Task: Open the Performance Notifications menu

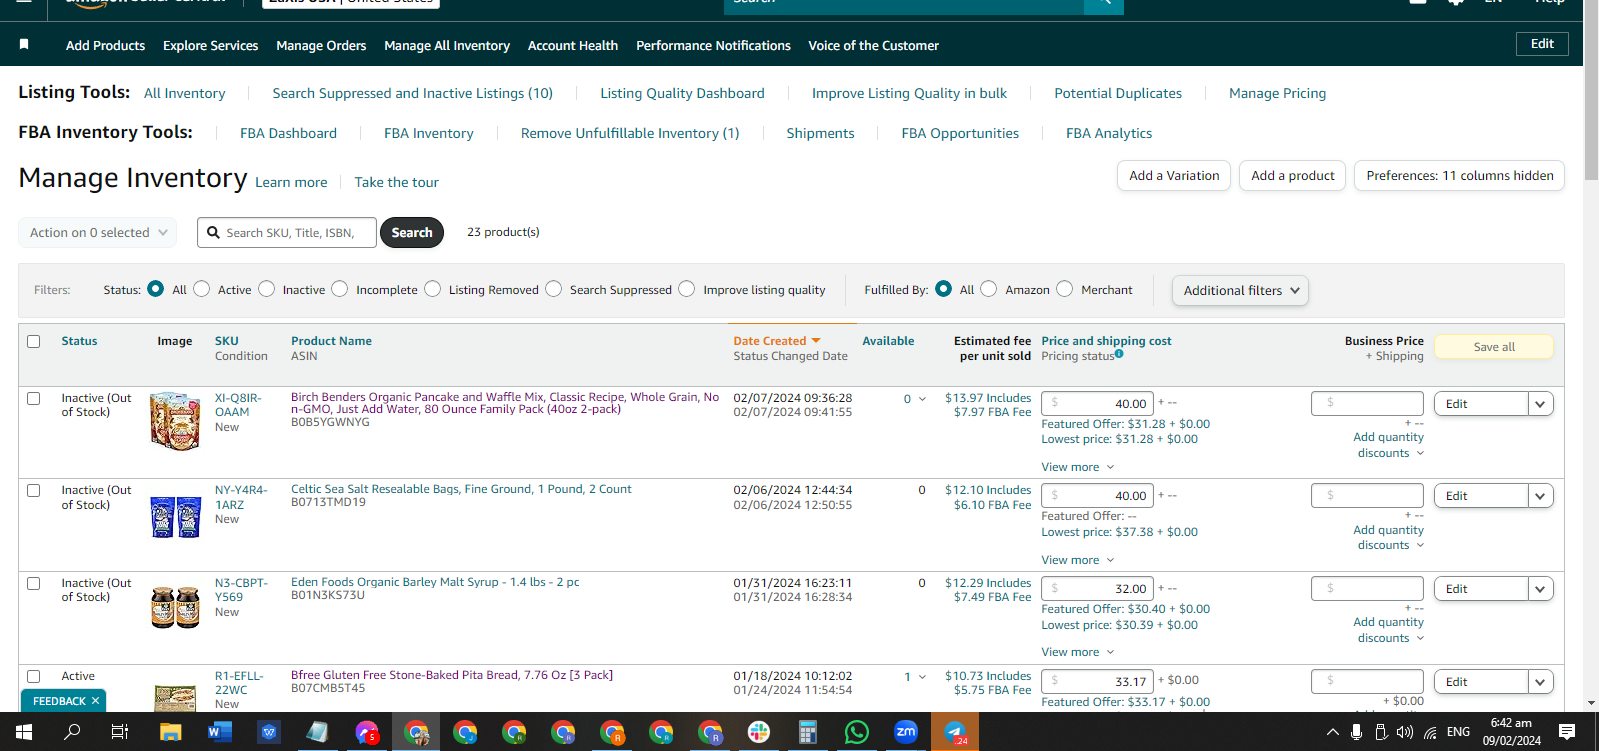Action: click(713, 46)
